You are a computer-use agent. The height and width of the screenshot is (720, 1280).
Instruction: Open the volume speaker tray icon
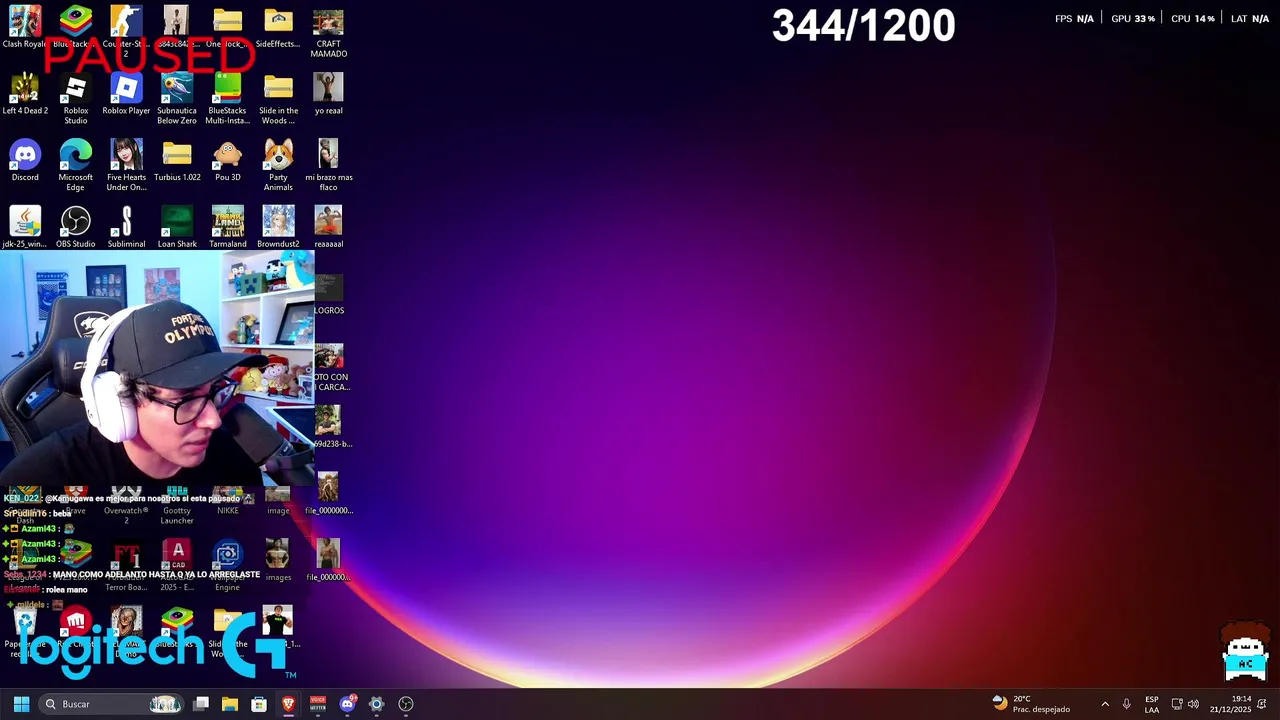point(1193,704)
